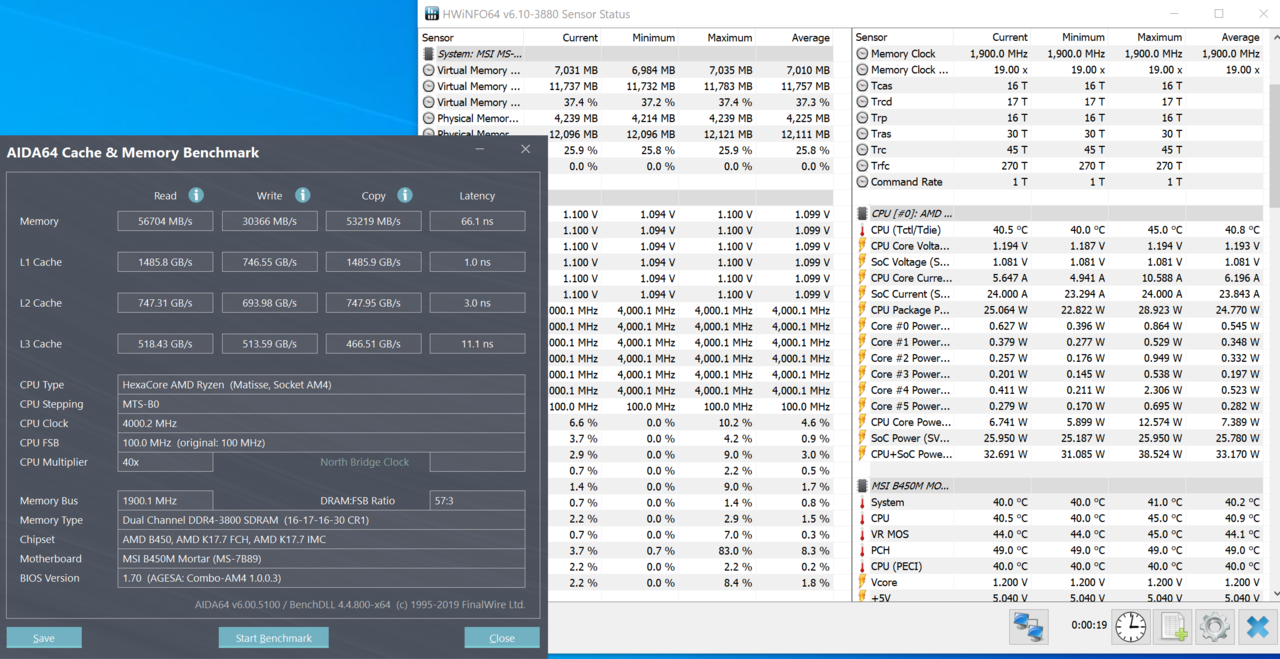Screen dimensions: 1280x659
Task: Click the Maximum column header in left pane
Action: (730, 38)
